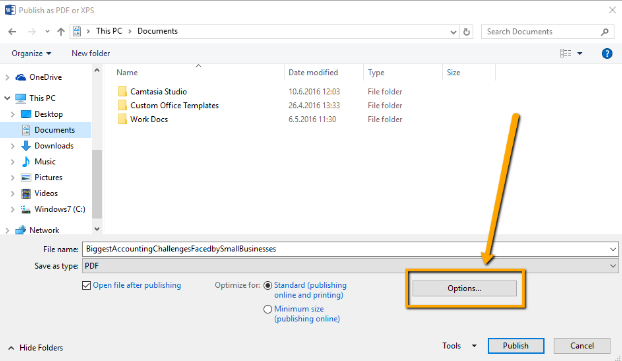Click the Downloads arrow icon
This screenshot has width=622, height=361.
click(26, 146)
